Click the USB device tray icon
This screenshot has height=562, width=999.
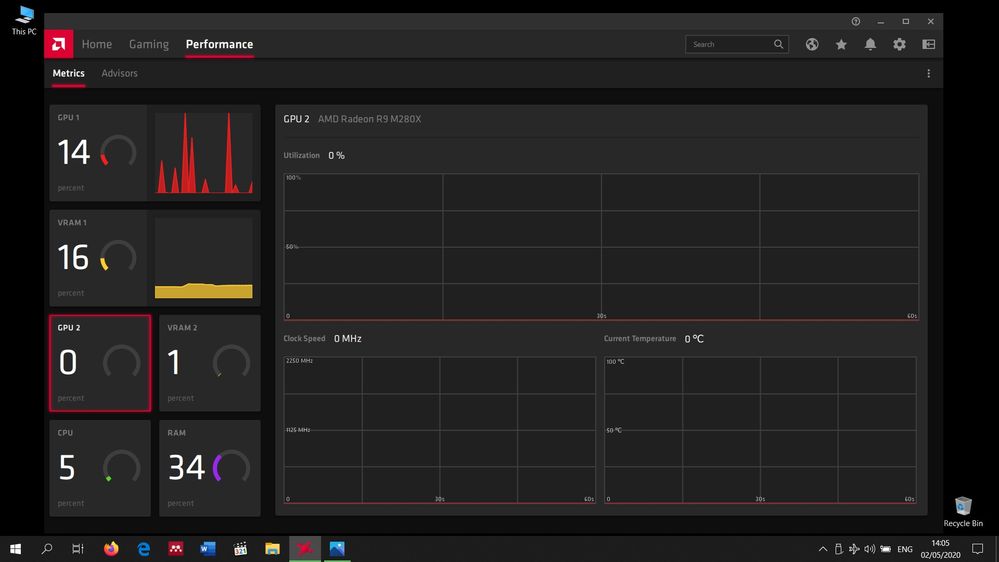click(838, 549)
